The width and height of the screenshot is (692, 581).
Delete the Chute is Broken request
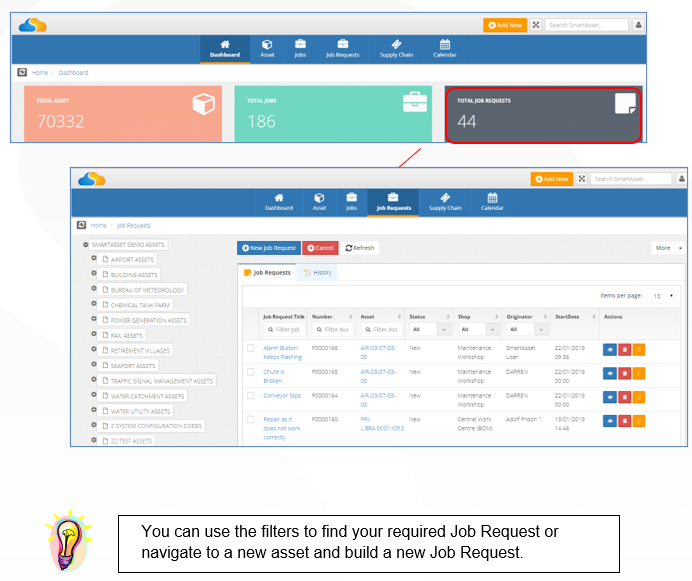click(x=624, y=374)
